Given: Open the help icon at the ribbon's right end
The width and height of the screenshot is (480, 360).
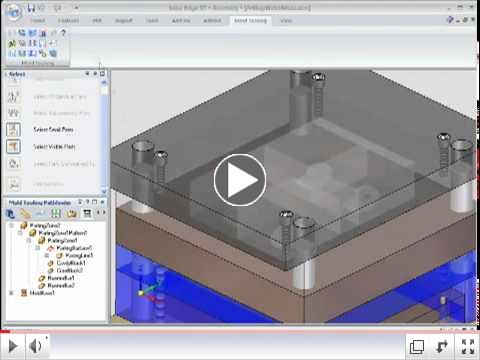Looking at the screenshot, I should click(450, 20).
